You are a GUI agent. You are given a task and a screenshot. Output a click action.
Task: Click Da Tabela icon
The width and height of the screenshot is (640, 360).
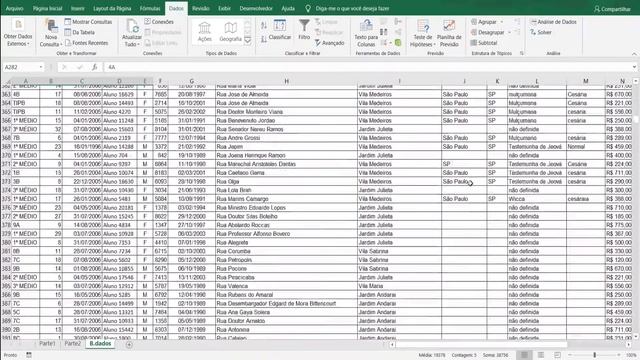[68, 32]
